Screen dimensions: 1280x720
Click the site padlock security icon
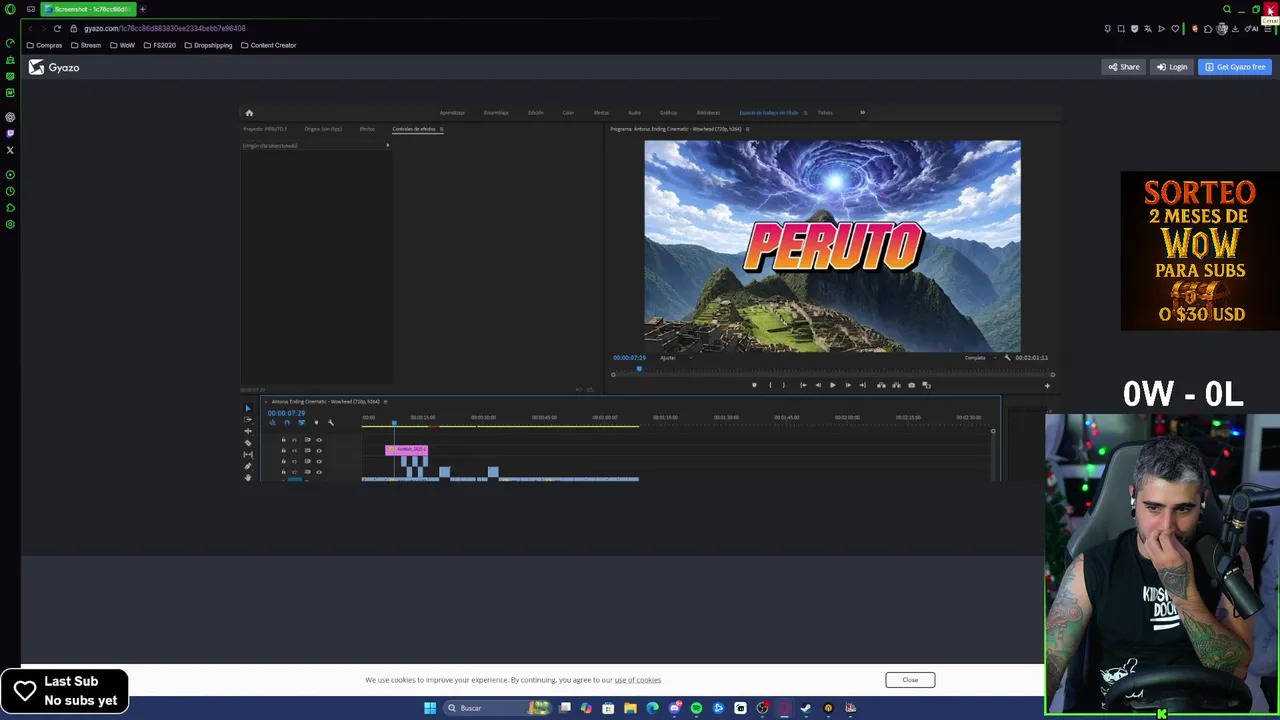pyautogui.click(x=73, y=28)
